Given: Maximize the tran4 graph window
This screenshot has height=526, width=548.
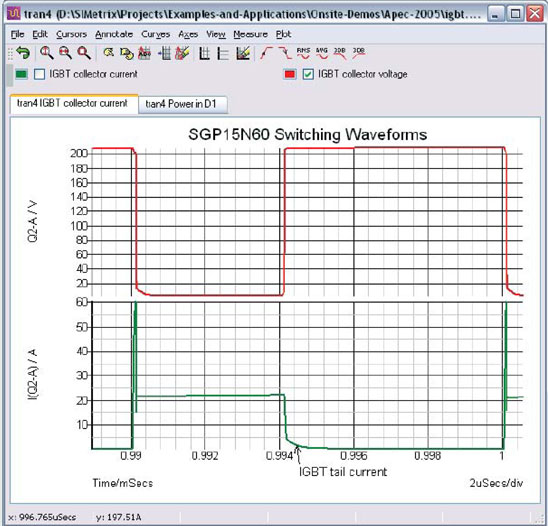Looking at the screenshot, I should pyautogui.click(x=515, y=14).
